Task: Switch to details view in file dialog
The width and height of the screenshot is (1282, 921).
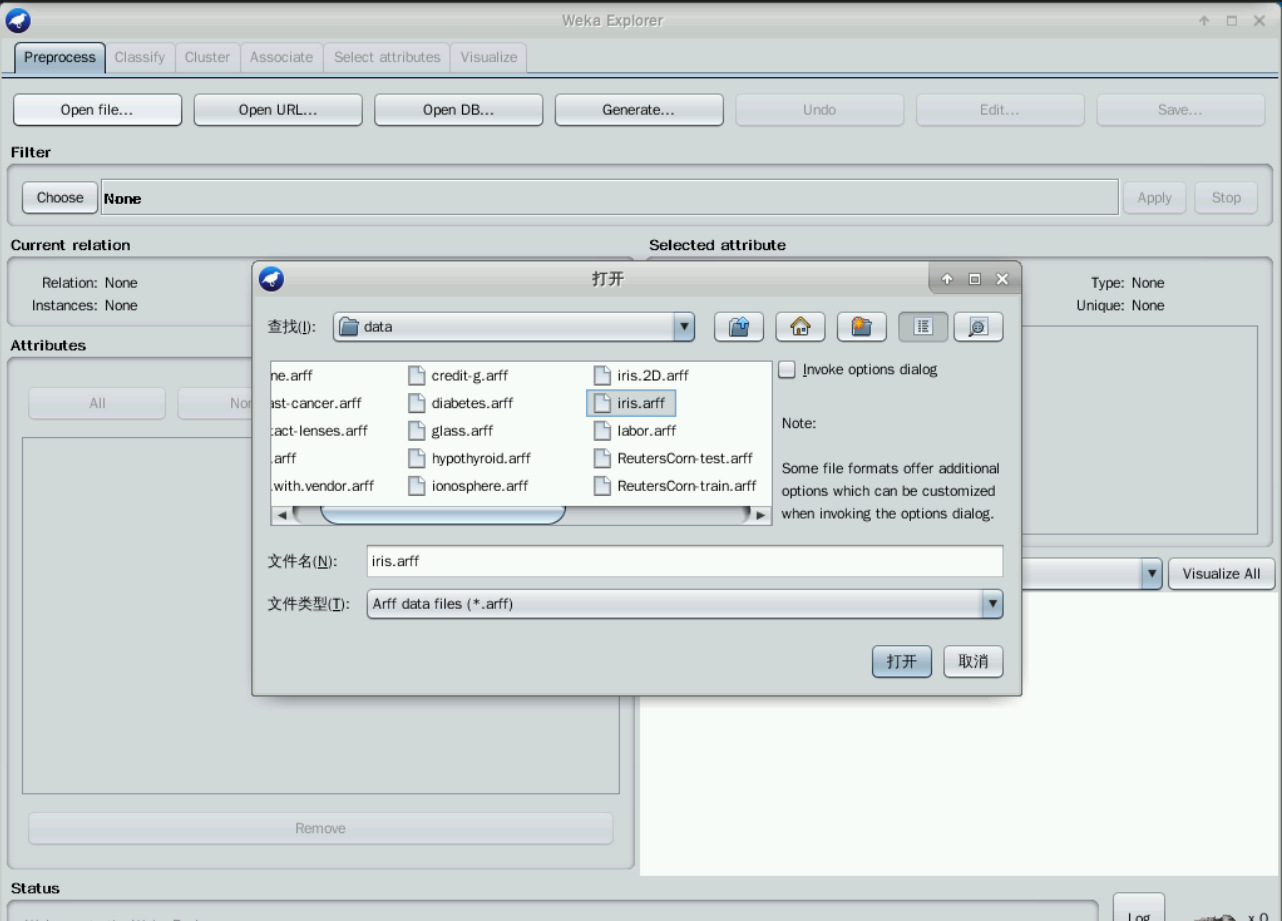Action: click(978, 326)
